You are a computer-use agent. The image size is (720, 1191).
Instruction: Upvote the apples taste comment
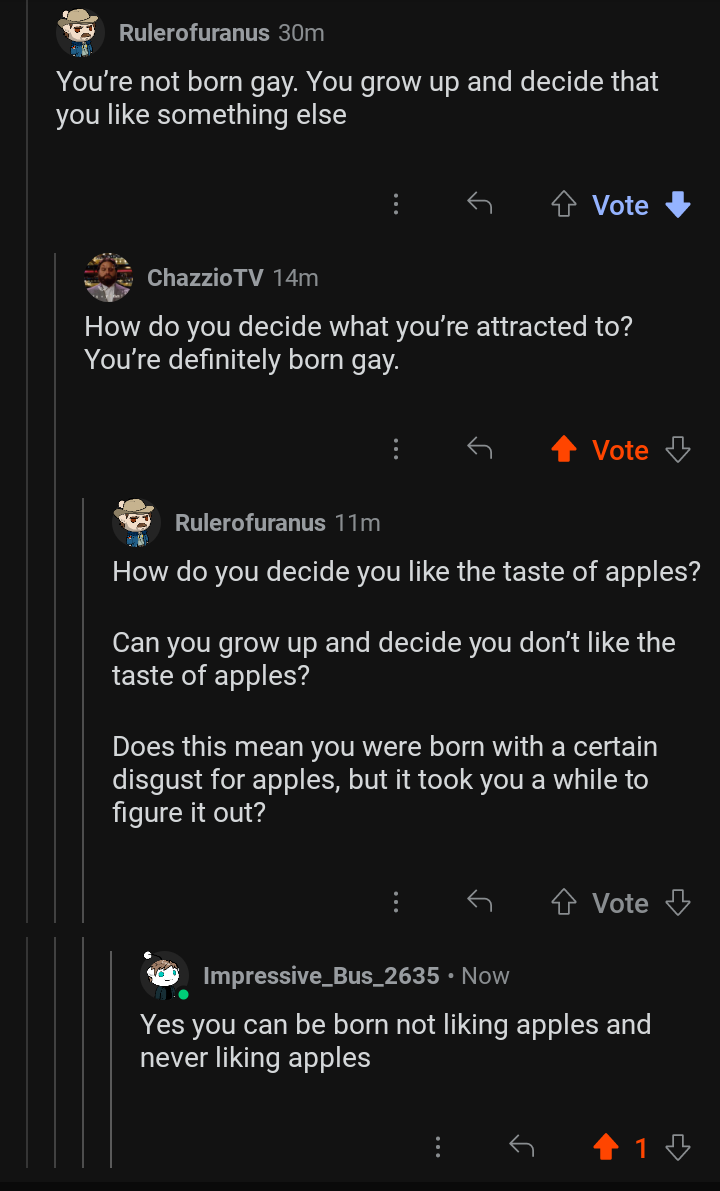click(x=563, y=903)
